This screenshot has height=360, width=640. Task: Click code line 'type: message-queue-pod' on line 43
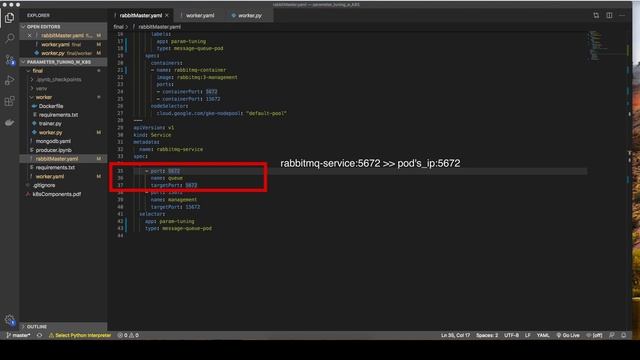[178, 229]
